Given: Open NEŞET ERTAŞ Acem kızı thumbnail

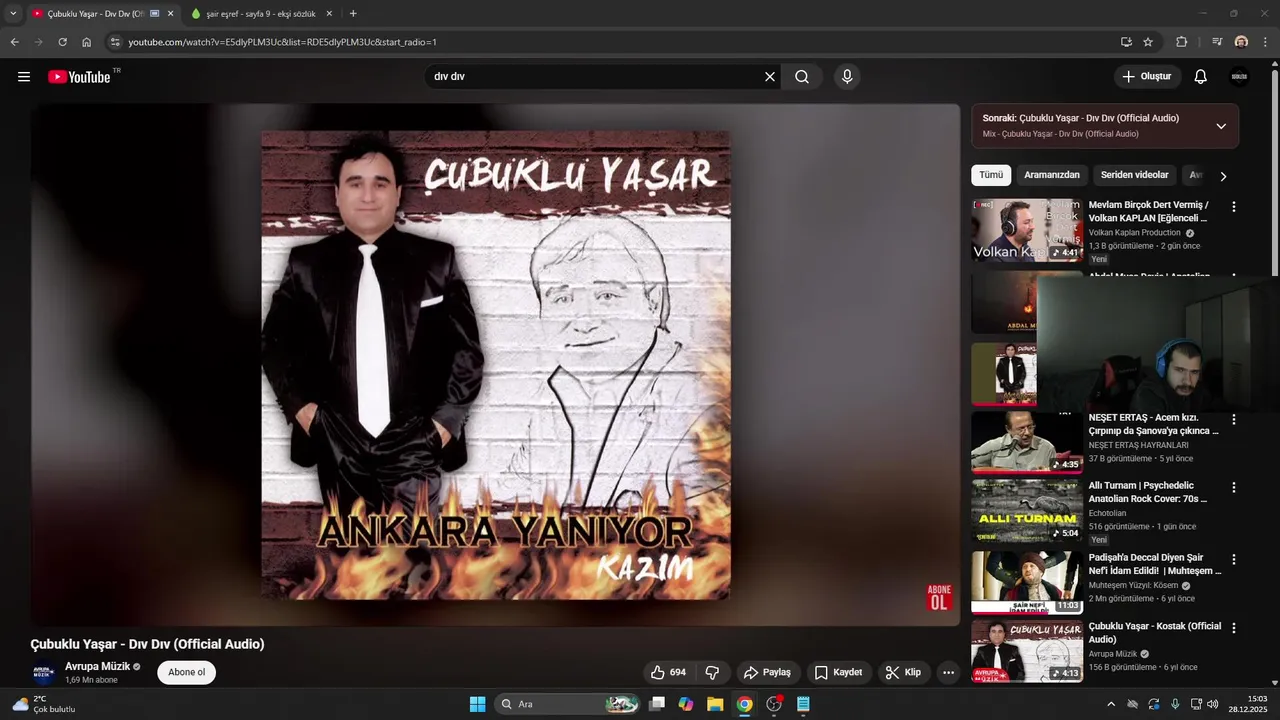Looking at the screenshot, I should point(1027,443).
